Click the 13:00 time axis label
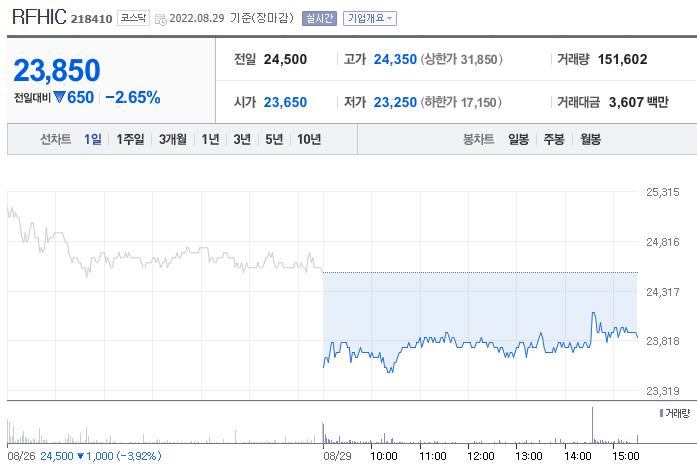 529,456
